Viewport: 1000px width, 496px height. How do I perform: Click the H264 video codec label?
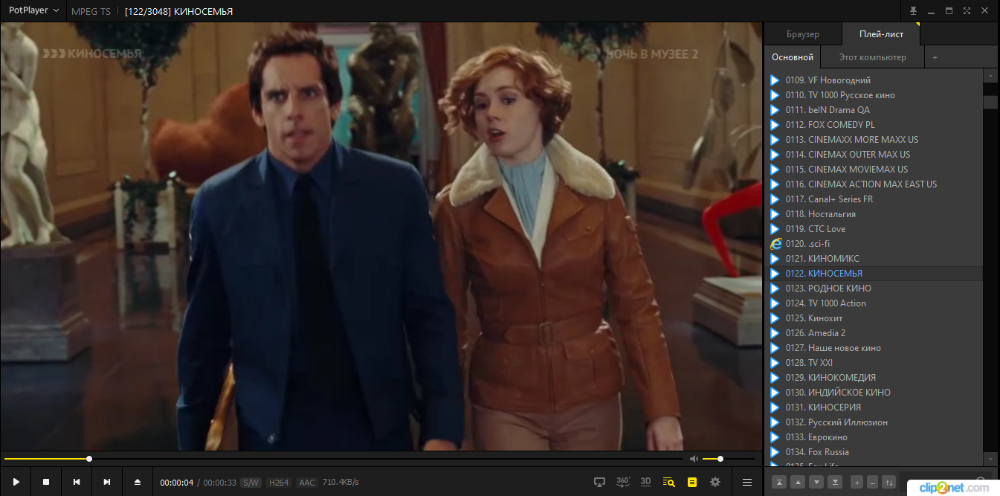pos(279,483)
